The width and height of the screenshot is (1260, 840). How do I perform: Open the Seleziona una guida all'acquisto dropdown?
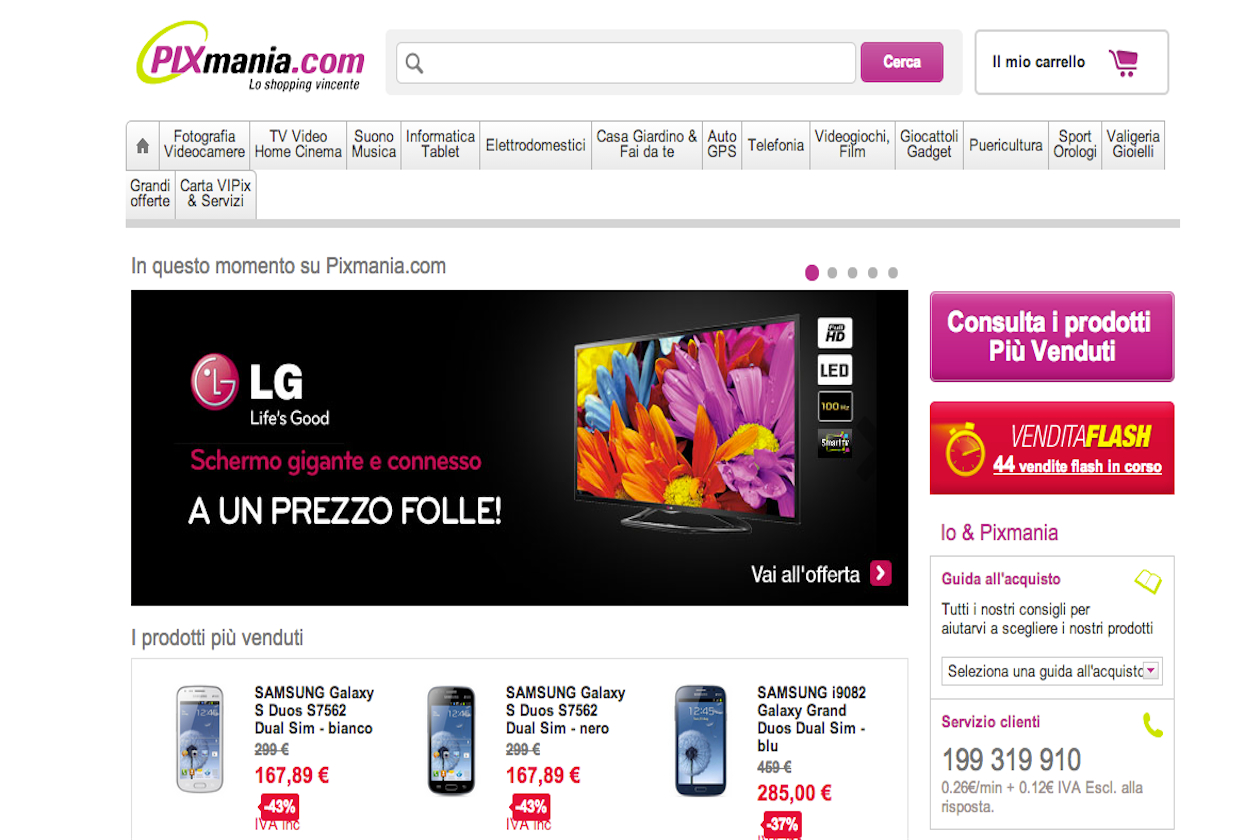(x=1052, y=671)
